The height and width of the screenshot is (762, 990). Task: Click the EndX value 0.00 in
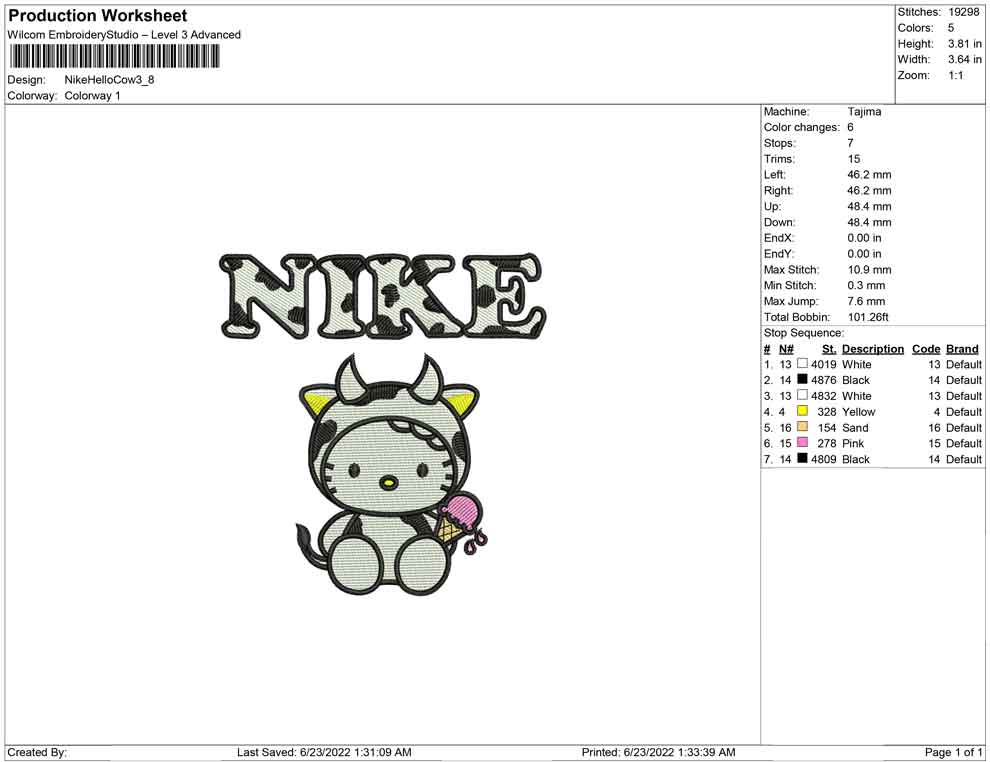(x=864, y=238)
